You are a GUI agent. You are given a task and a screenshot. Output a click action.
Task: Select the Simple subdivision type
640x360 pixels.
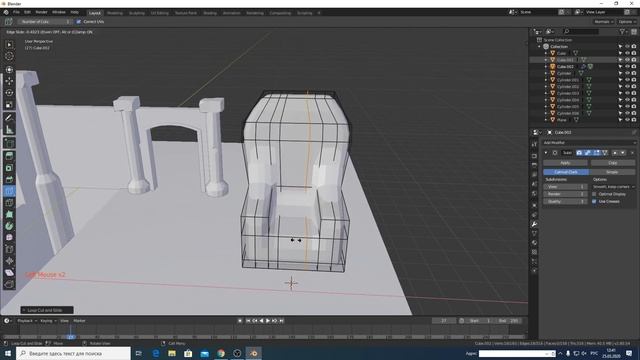click(x=612, y=172)
